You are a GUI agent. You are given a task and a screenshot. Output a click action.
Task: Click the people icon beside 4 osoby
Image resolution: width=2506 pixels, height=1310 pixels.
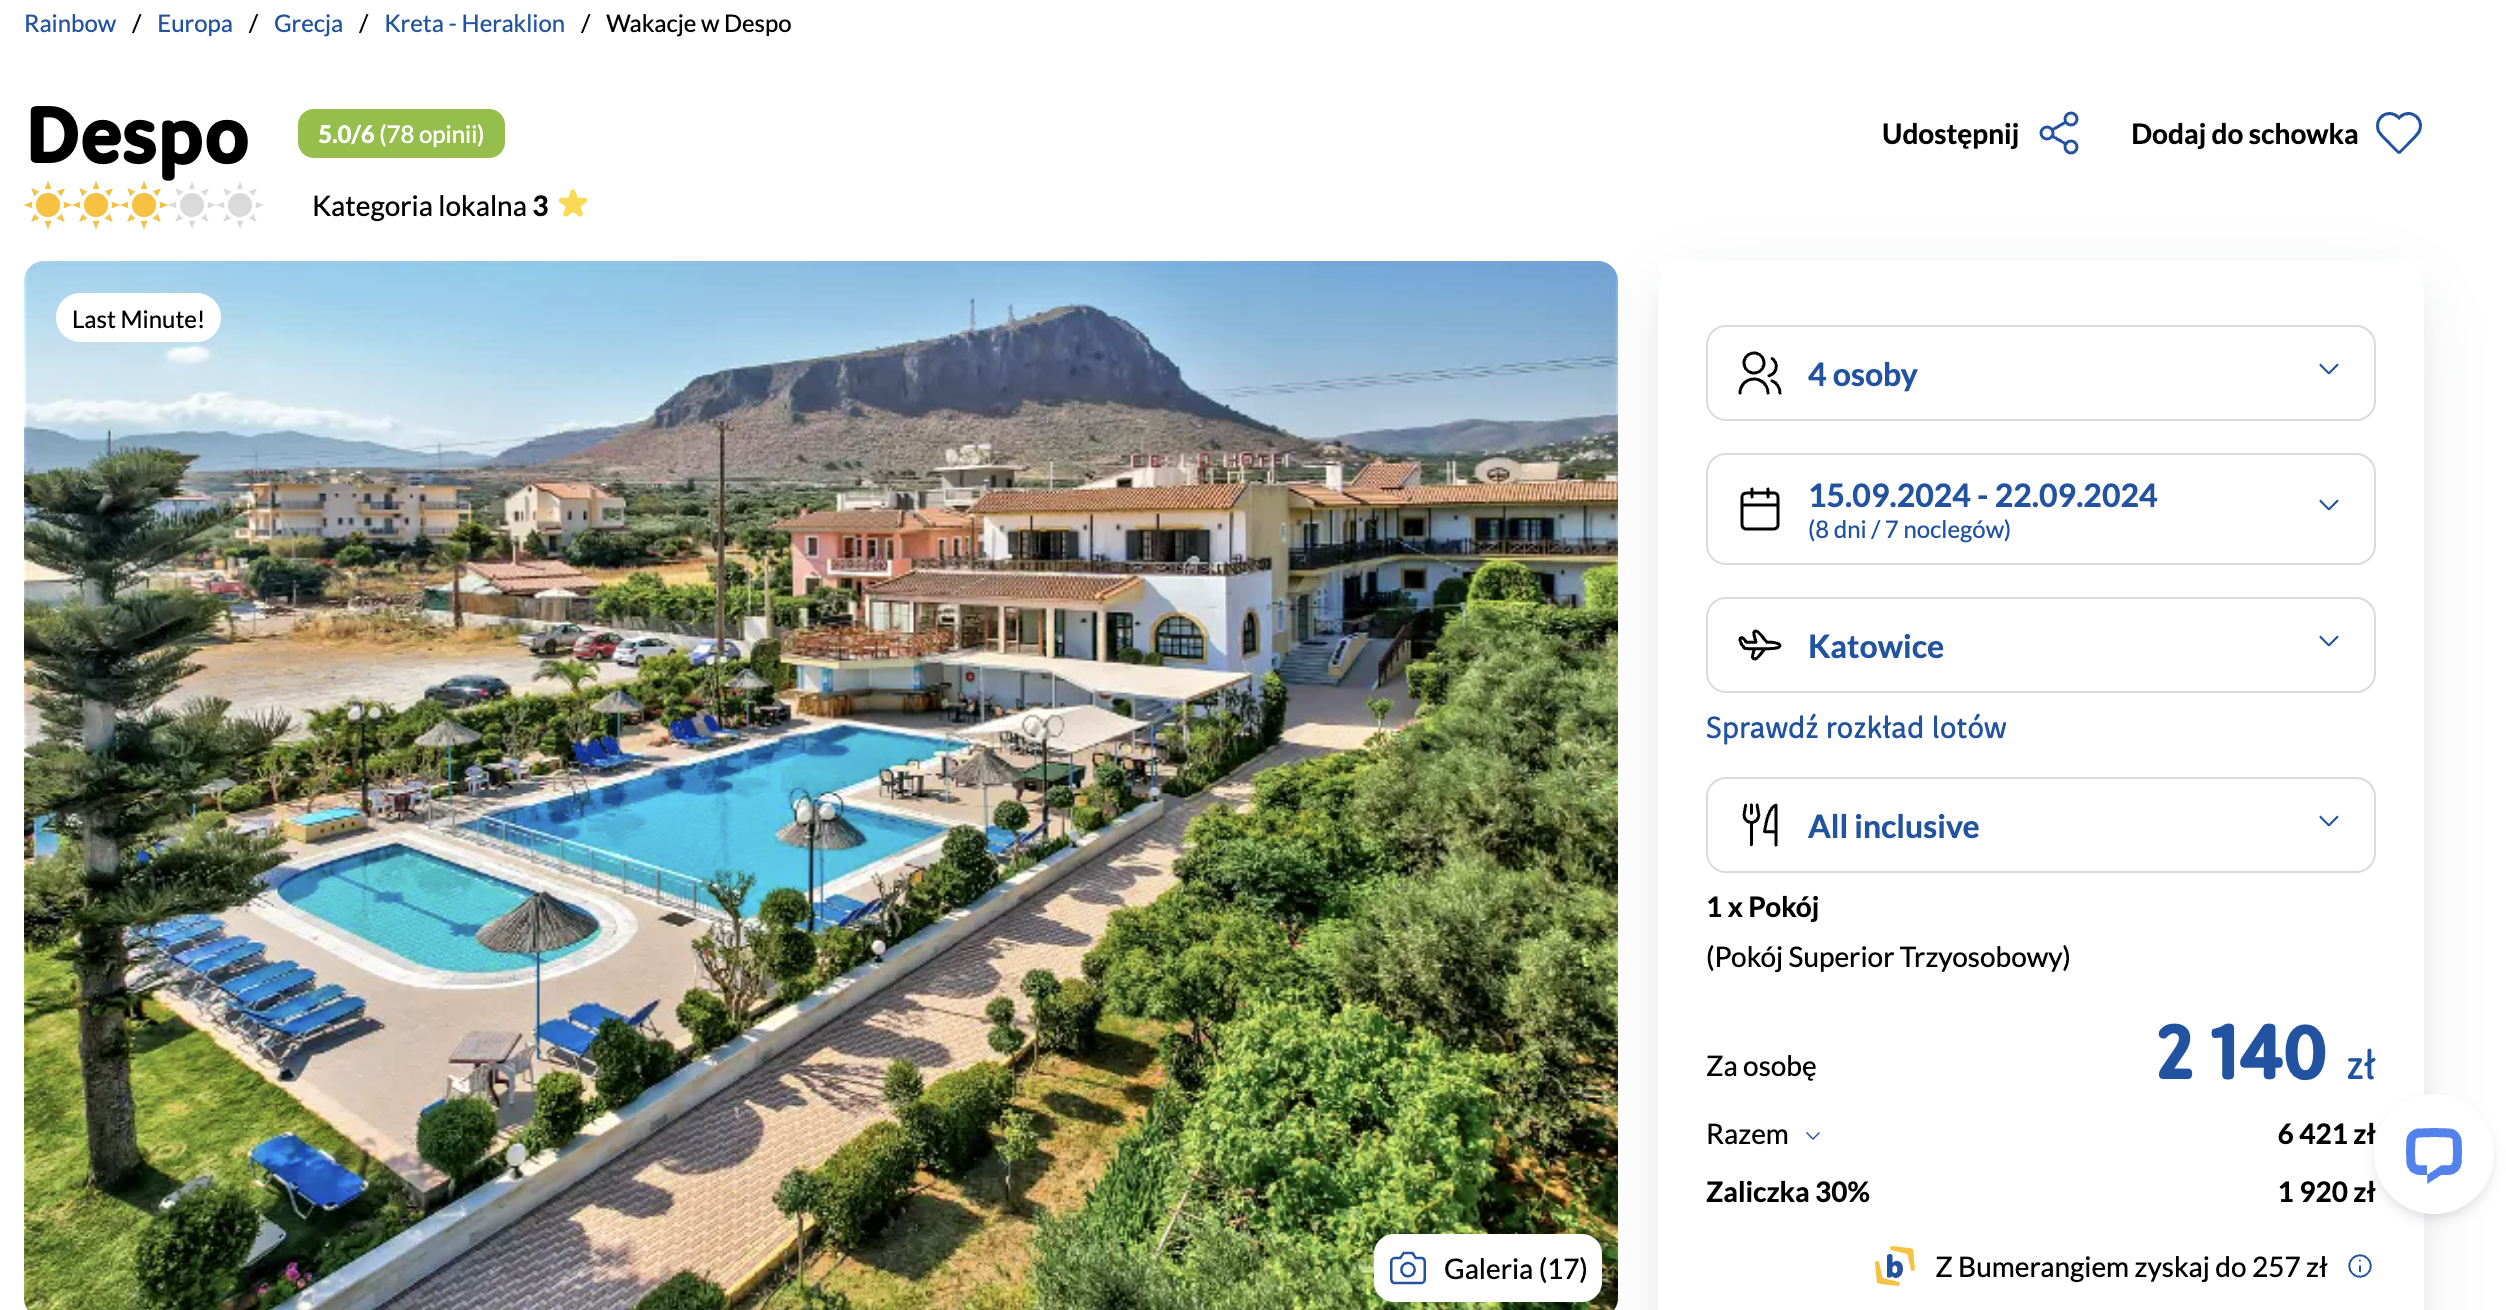[x=1759, y=373]
